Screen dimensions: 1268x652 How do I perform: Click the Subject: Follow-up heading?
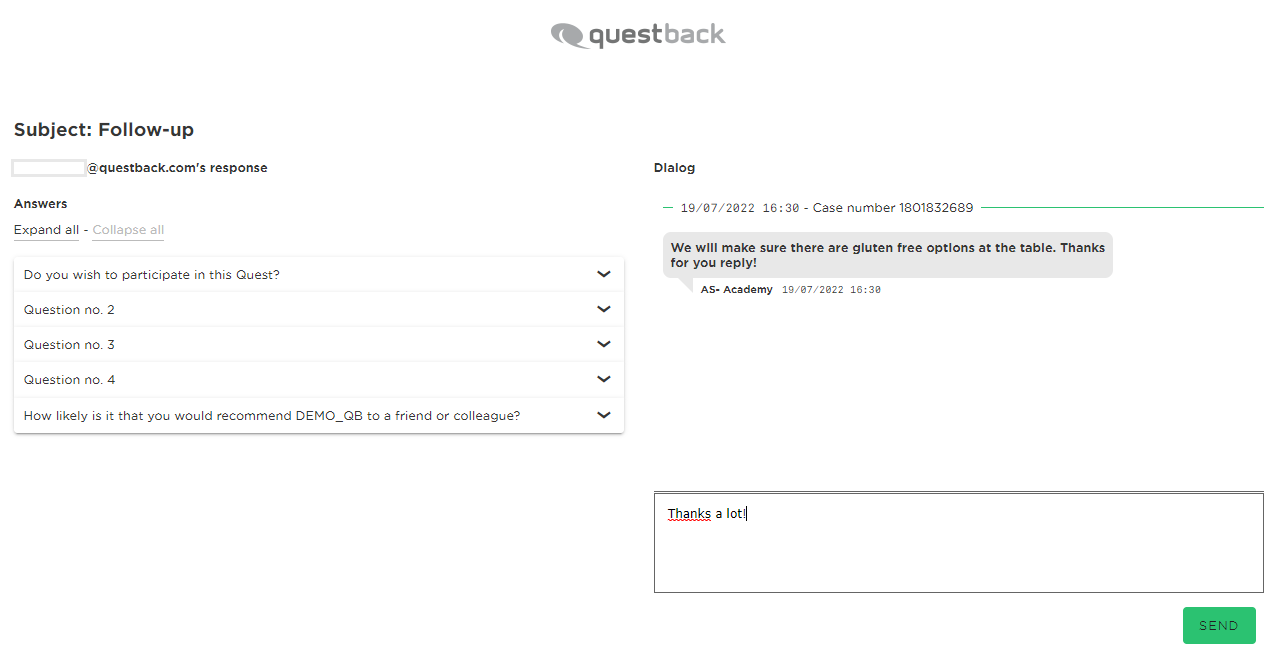click(x=104, y=130)
